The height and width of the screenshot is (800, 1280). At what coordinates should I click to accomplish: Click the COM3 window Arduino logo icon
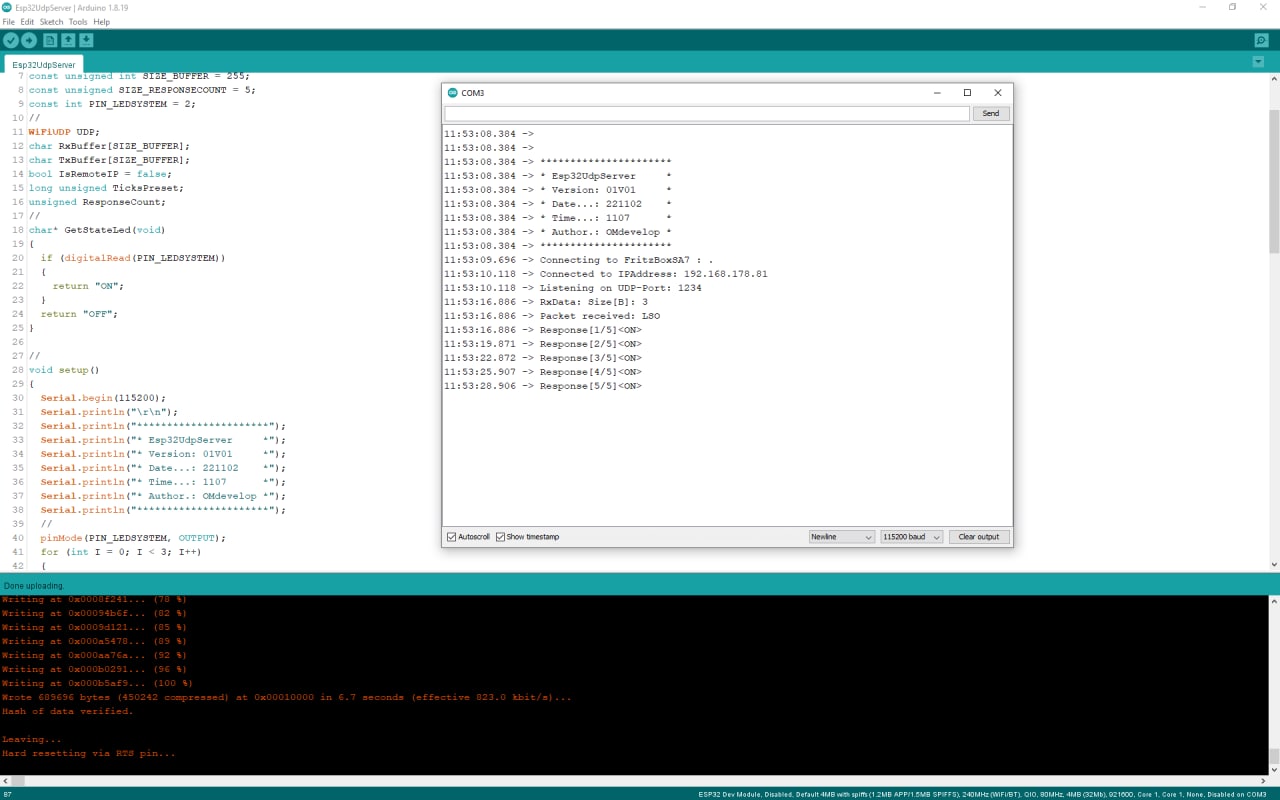(x=453, y=93)
